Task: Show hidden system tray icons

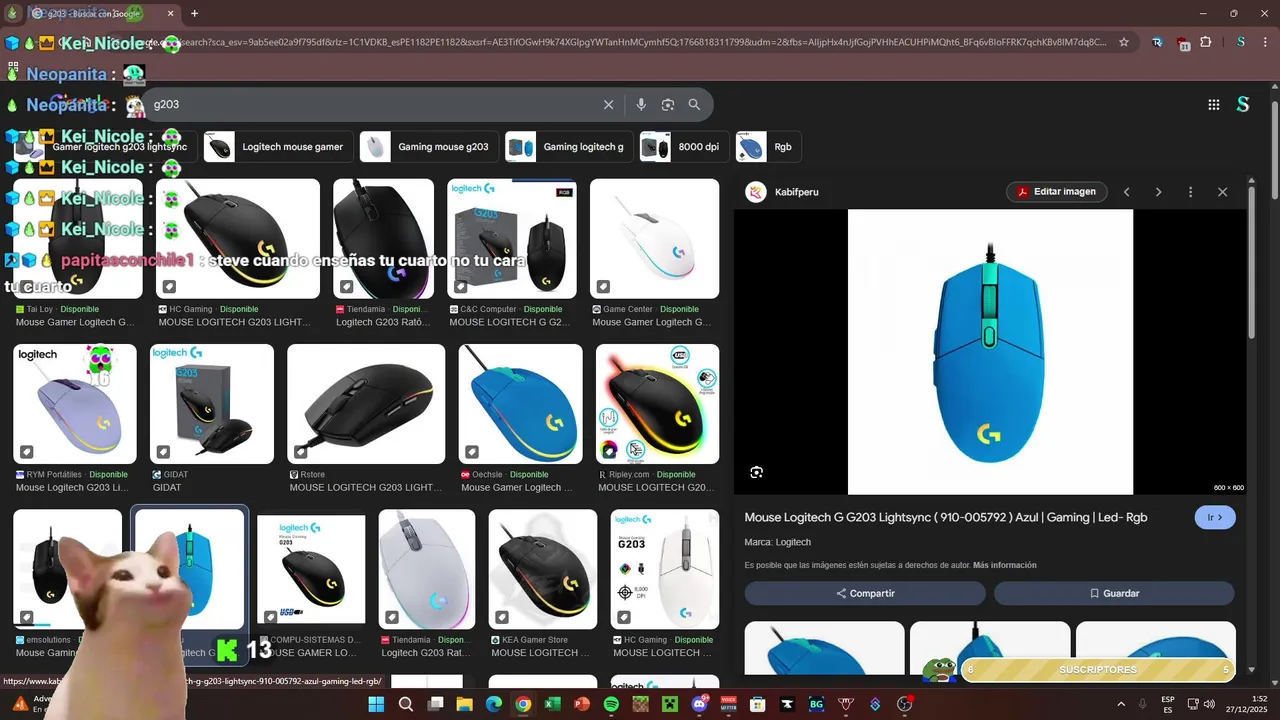Action: (x=1120, y=704)
